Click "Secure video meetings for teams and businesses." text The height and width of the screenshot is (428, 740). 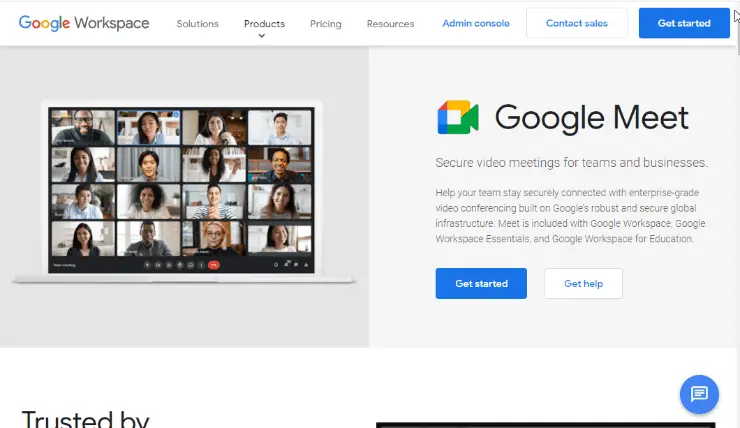(572, 162)
